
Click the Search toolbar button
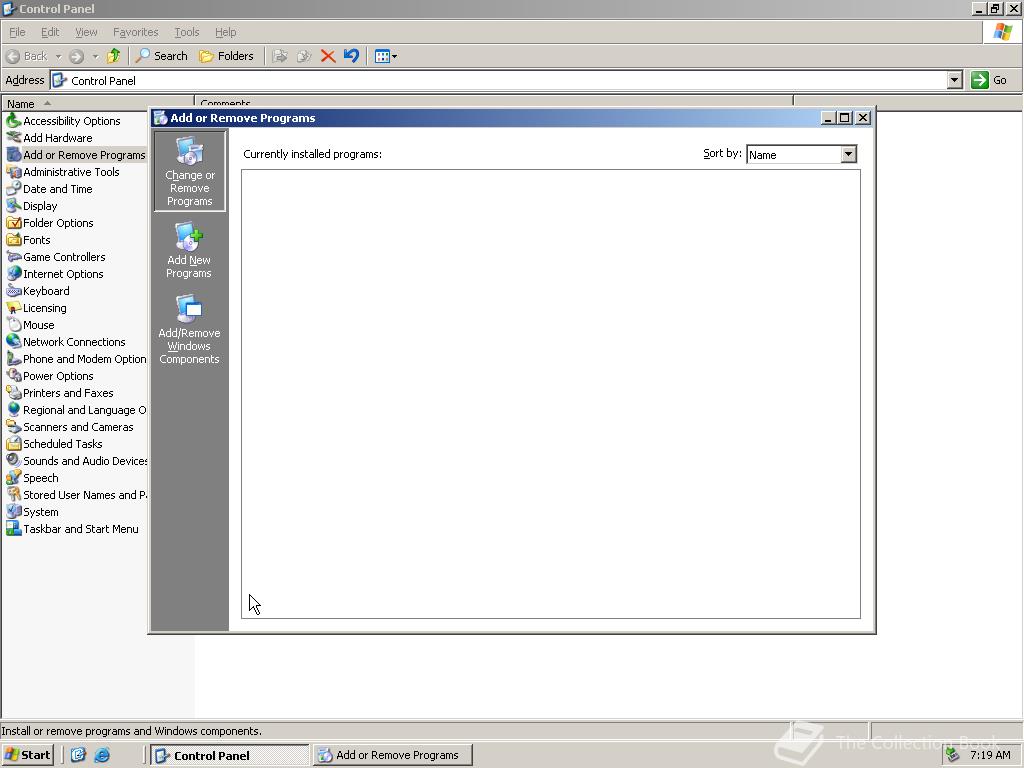(161, 56)
